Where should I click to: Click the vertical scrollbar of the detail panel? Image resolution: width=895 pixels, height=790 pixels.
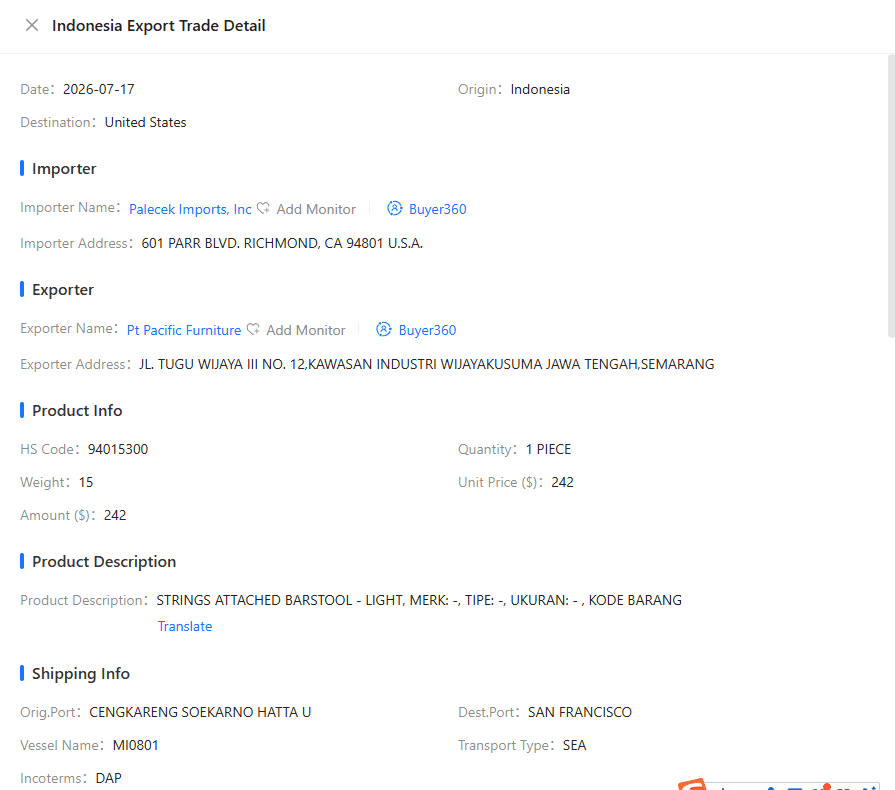click(x=891, y=196)
